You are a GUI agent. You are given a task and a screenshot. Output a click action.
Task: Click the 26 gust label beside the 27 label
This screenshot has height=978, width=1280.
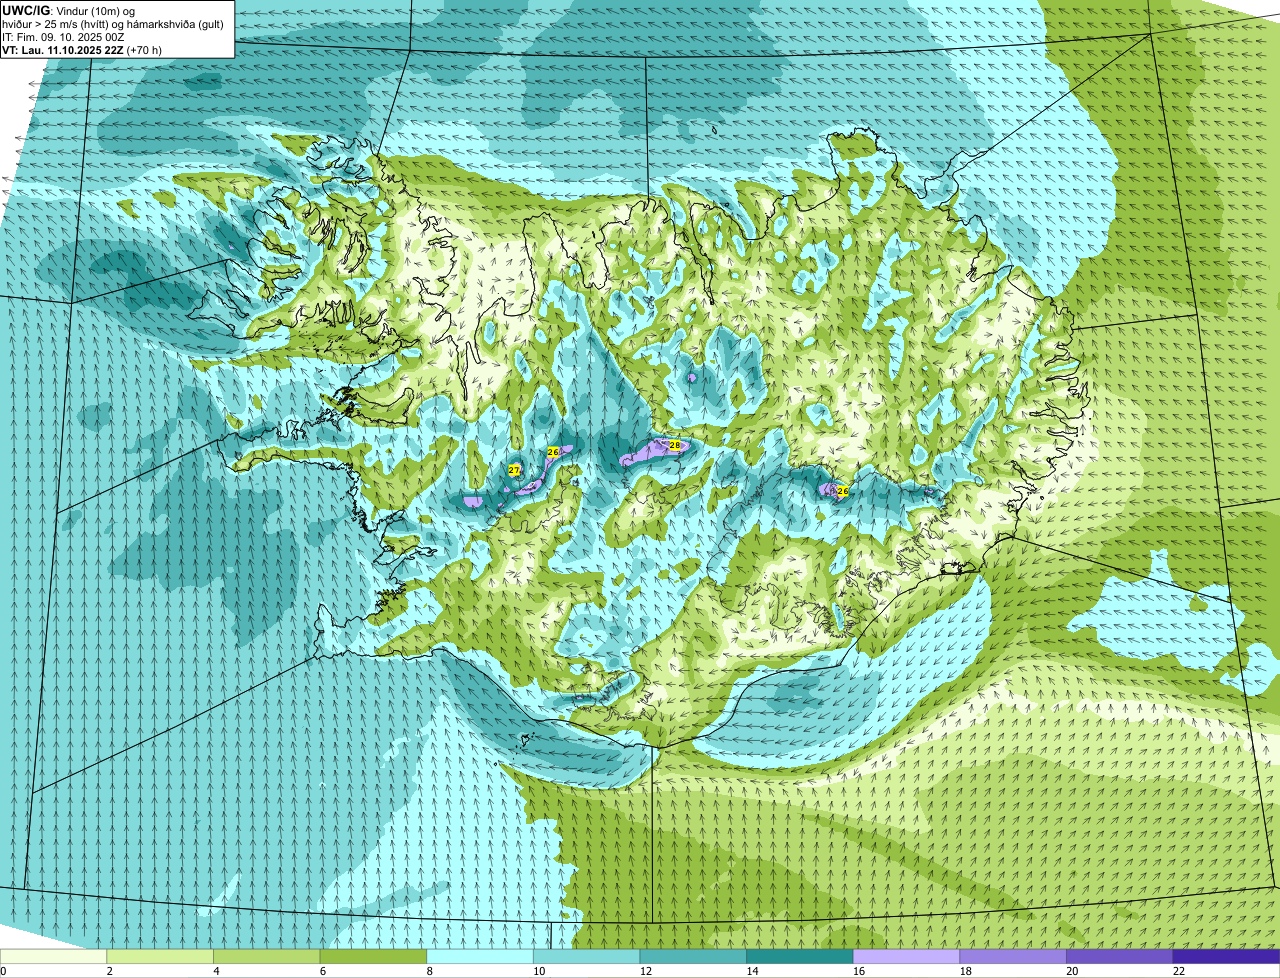tap(553, 452)
